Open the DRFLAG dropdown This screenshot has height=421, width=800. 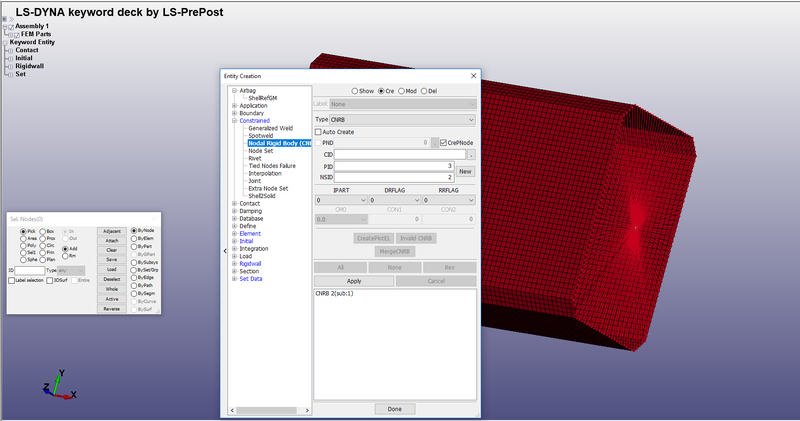coord(394,200)
